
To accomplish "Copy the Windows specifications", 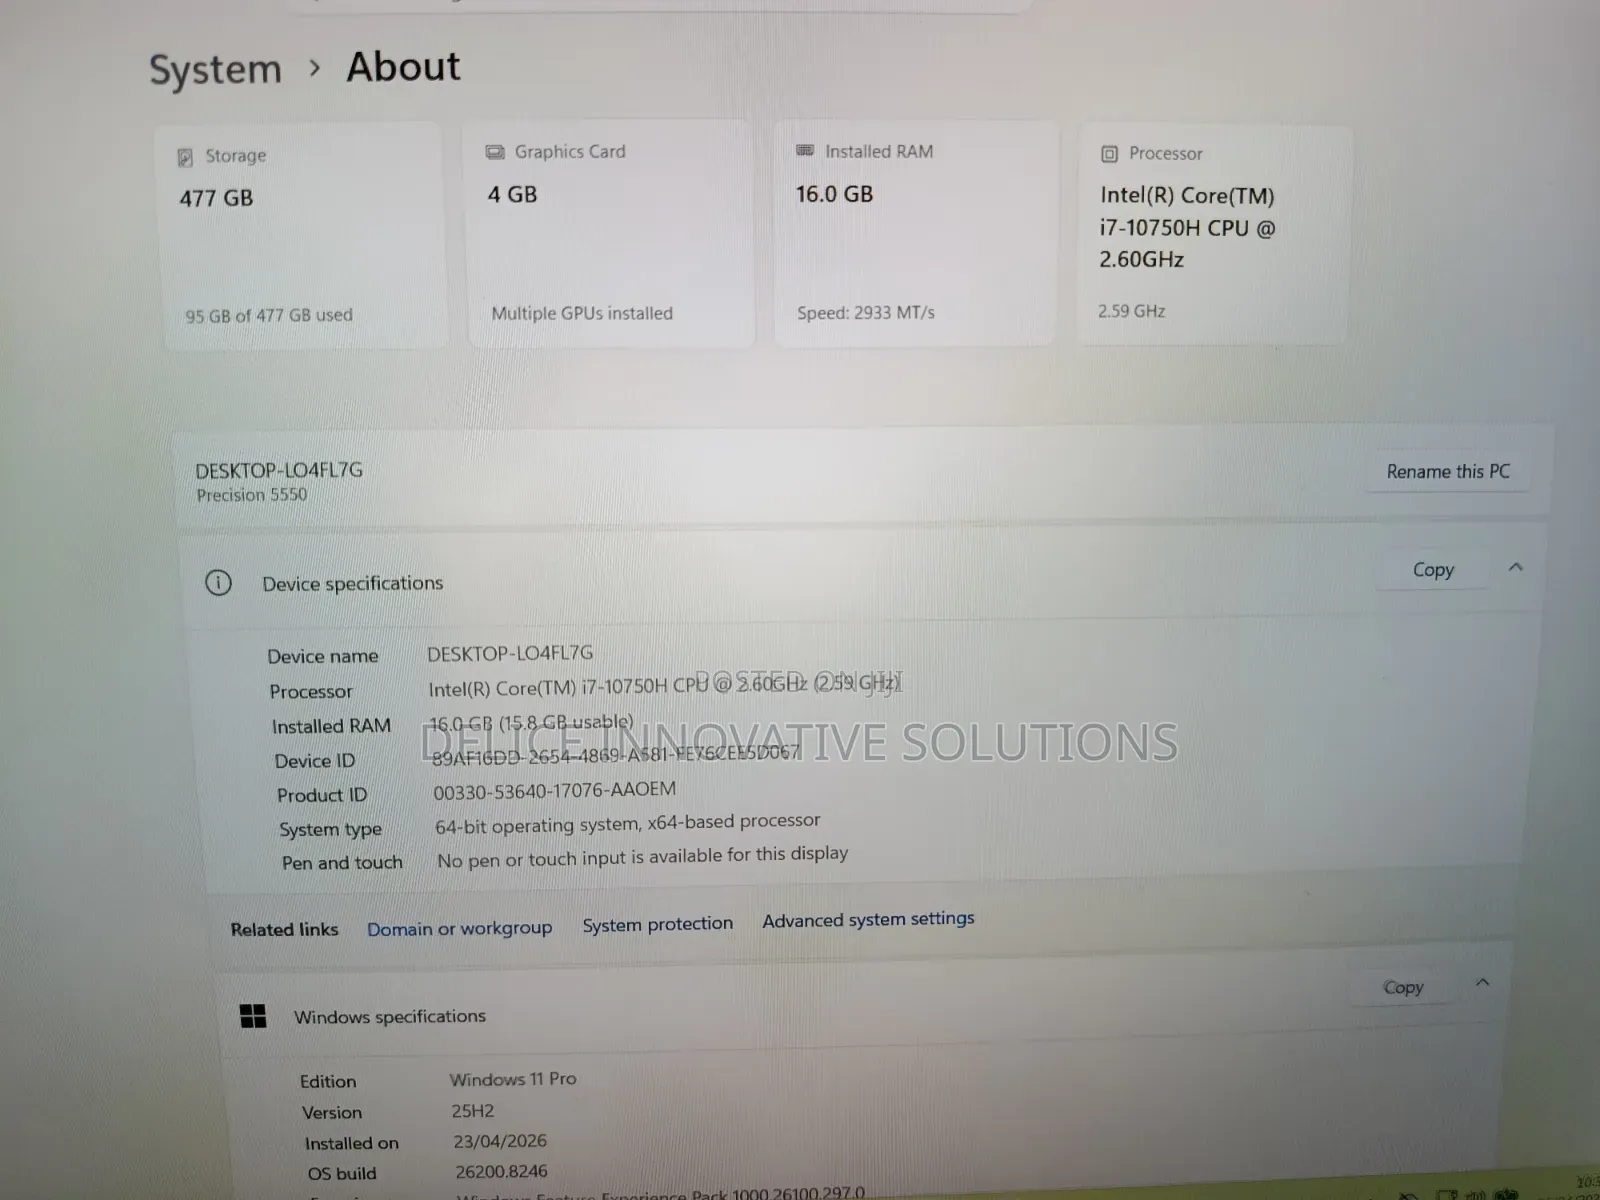I will click(1402, 987).
